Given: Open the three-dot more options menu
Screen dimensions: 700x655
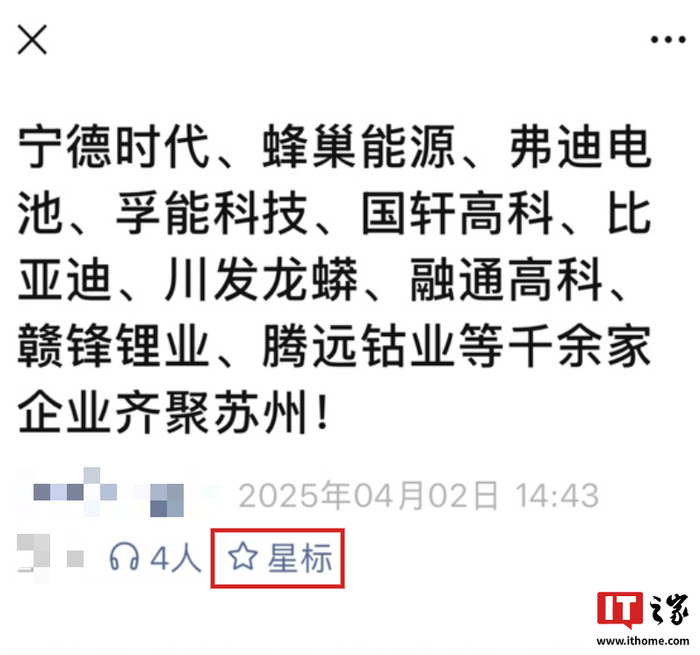Looking at the screenshot, I should click(668, 40).
